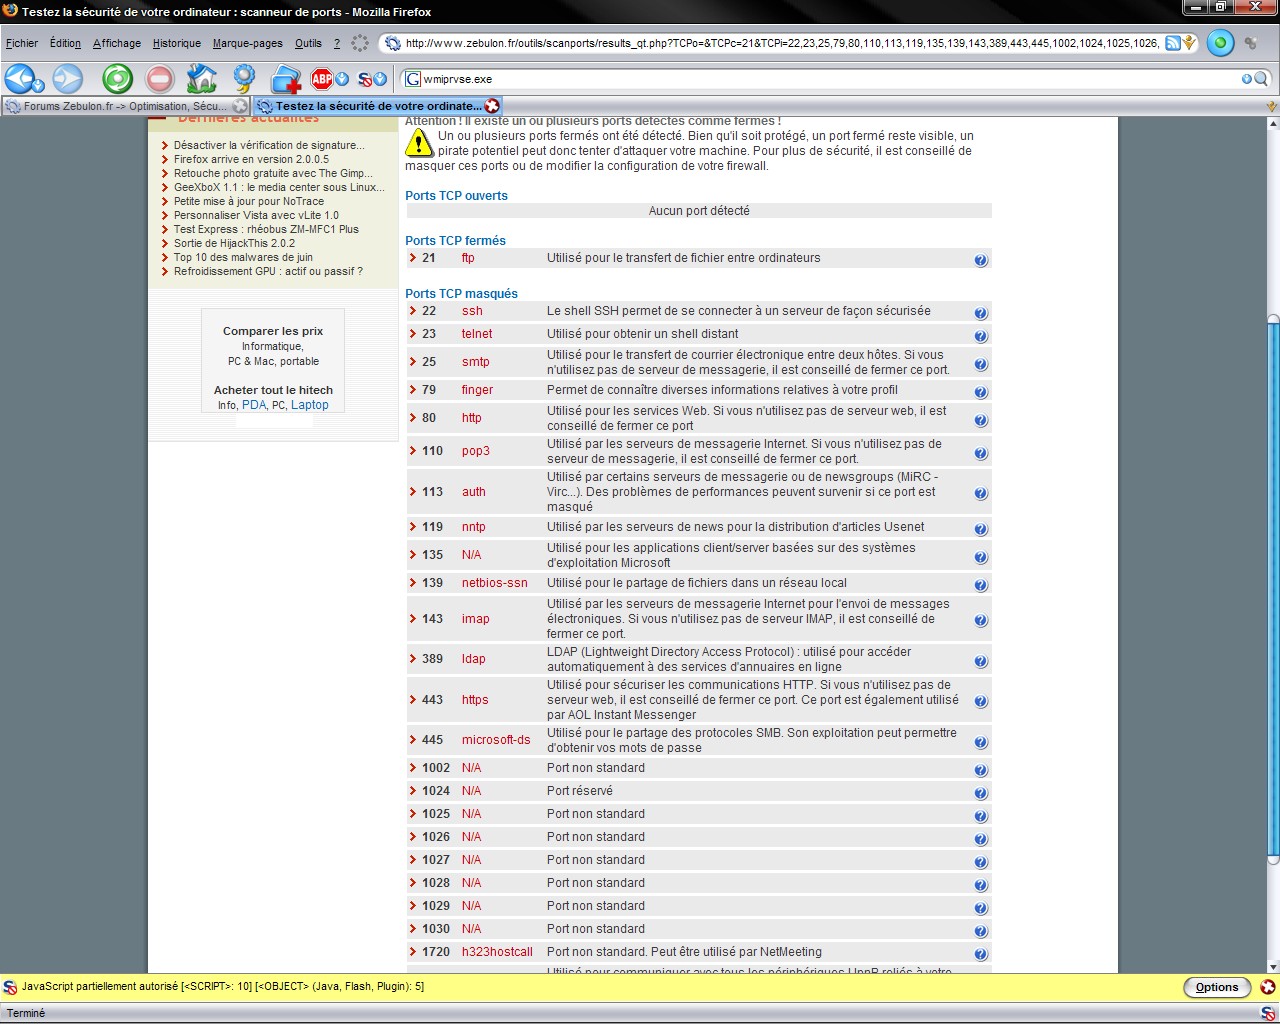Click help icon on the port 80 http row
1280x1024 pixels.
pyautogui.click(x=980, y=420)
